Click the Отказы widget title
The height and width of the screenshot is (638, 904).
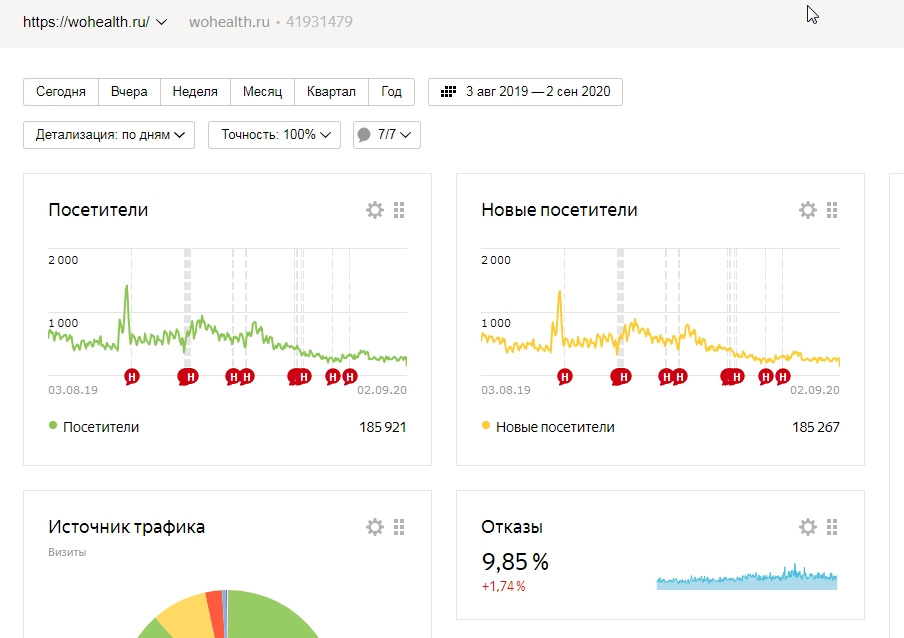pos(512,527)
